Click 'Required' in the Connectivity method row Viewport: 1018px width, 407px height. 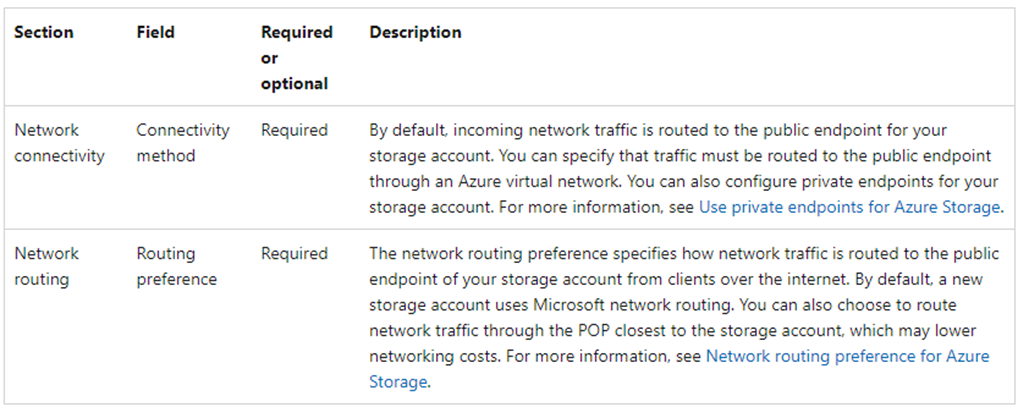294,130
